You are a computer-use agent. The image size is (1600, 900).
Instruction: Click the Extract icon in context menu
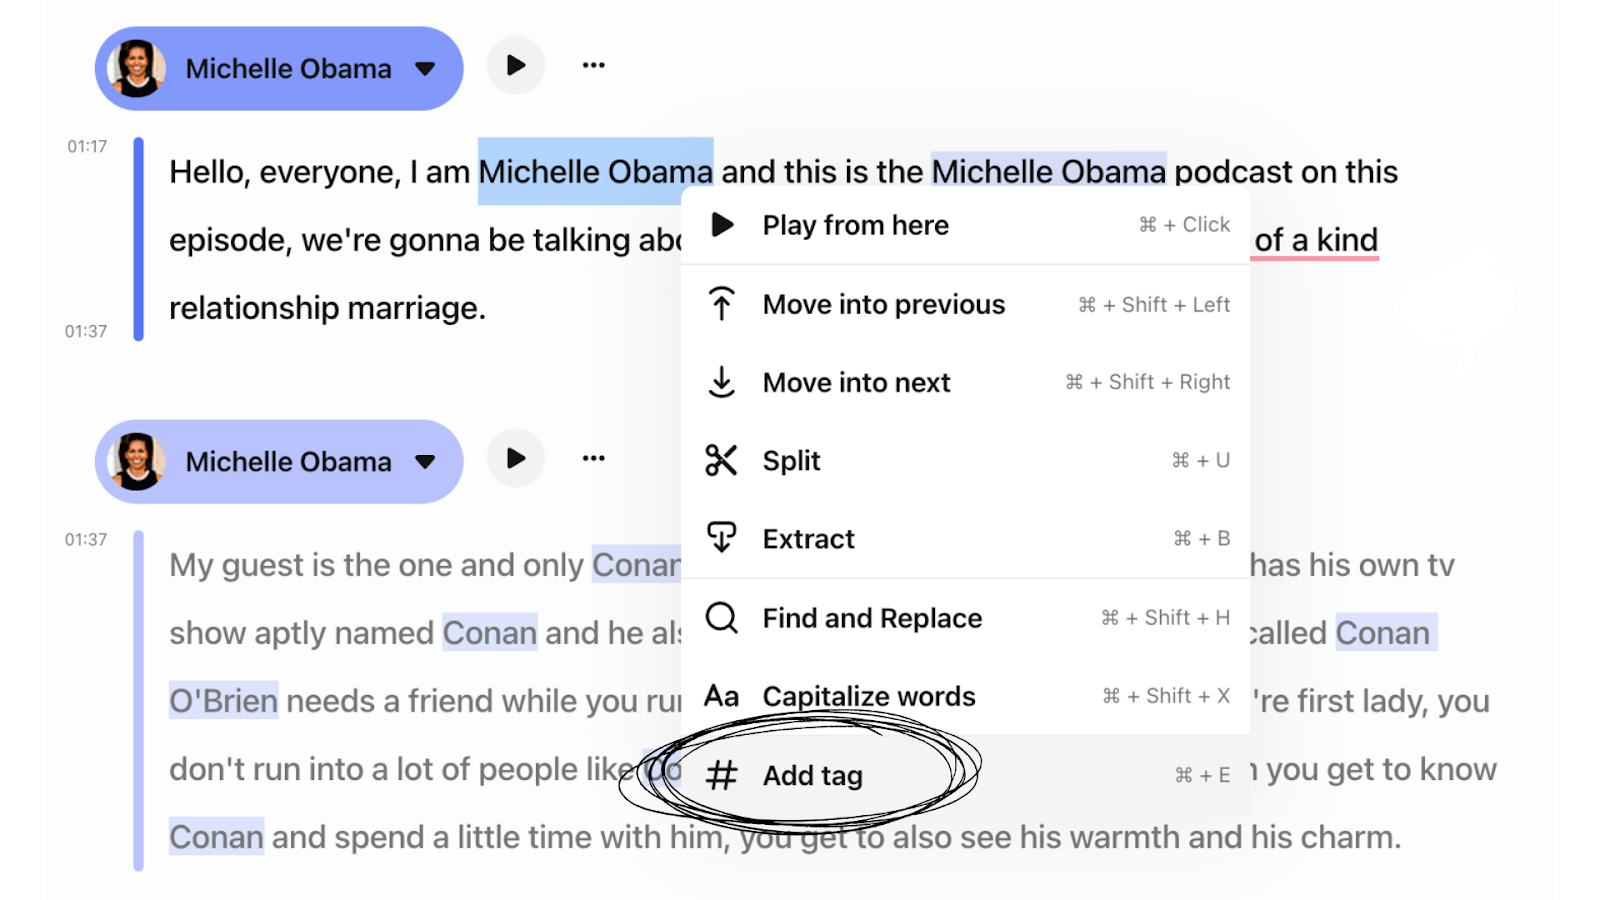721,538
